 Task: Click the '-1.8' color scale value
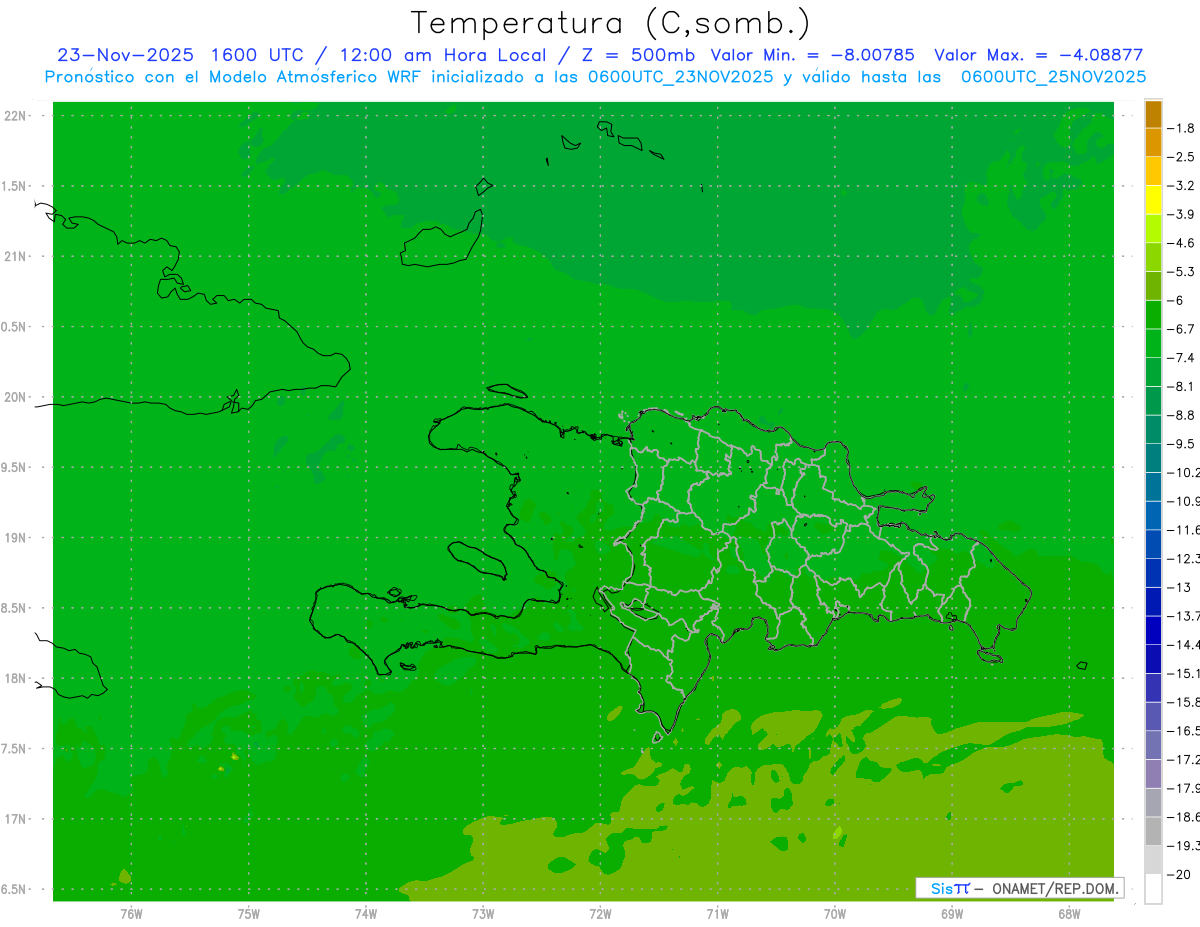(1183, 128)
